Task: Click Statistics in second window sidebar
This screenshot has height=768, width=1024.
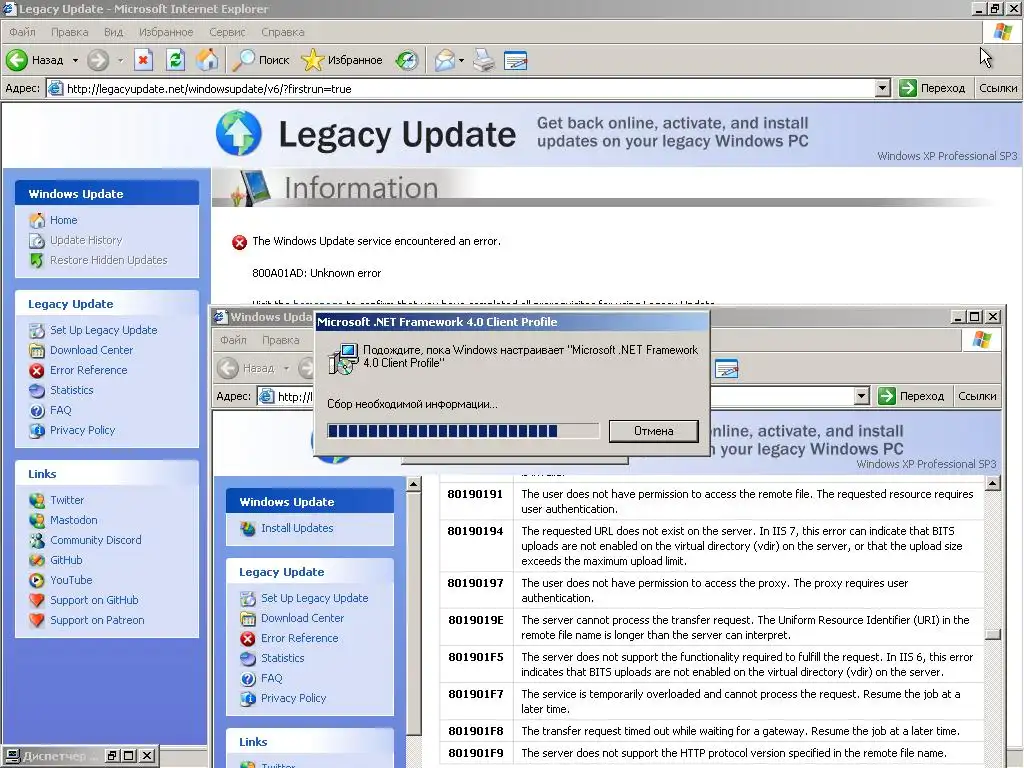Action: (283, 658)
